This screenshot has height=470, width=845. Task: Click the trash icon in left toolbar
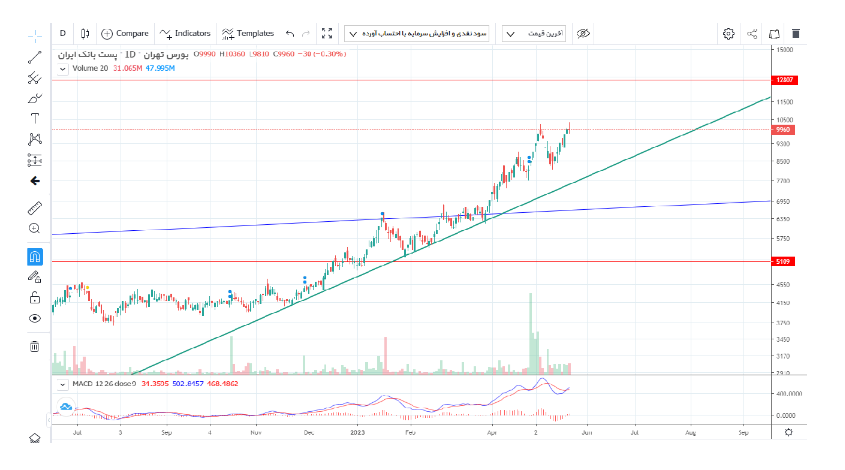coord(35,346)
